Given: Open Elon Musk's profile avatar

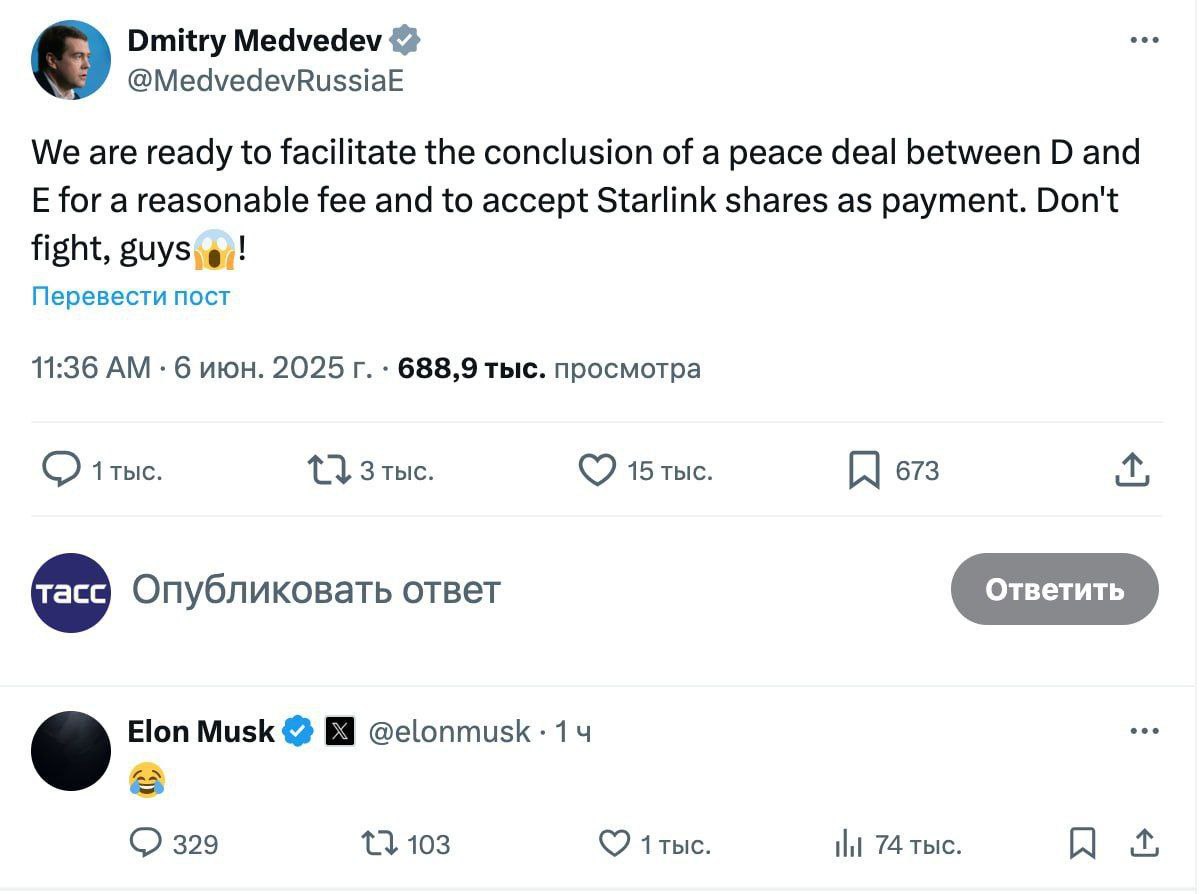Looking at the screenshot, I should [x=71, y=750].
